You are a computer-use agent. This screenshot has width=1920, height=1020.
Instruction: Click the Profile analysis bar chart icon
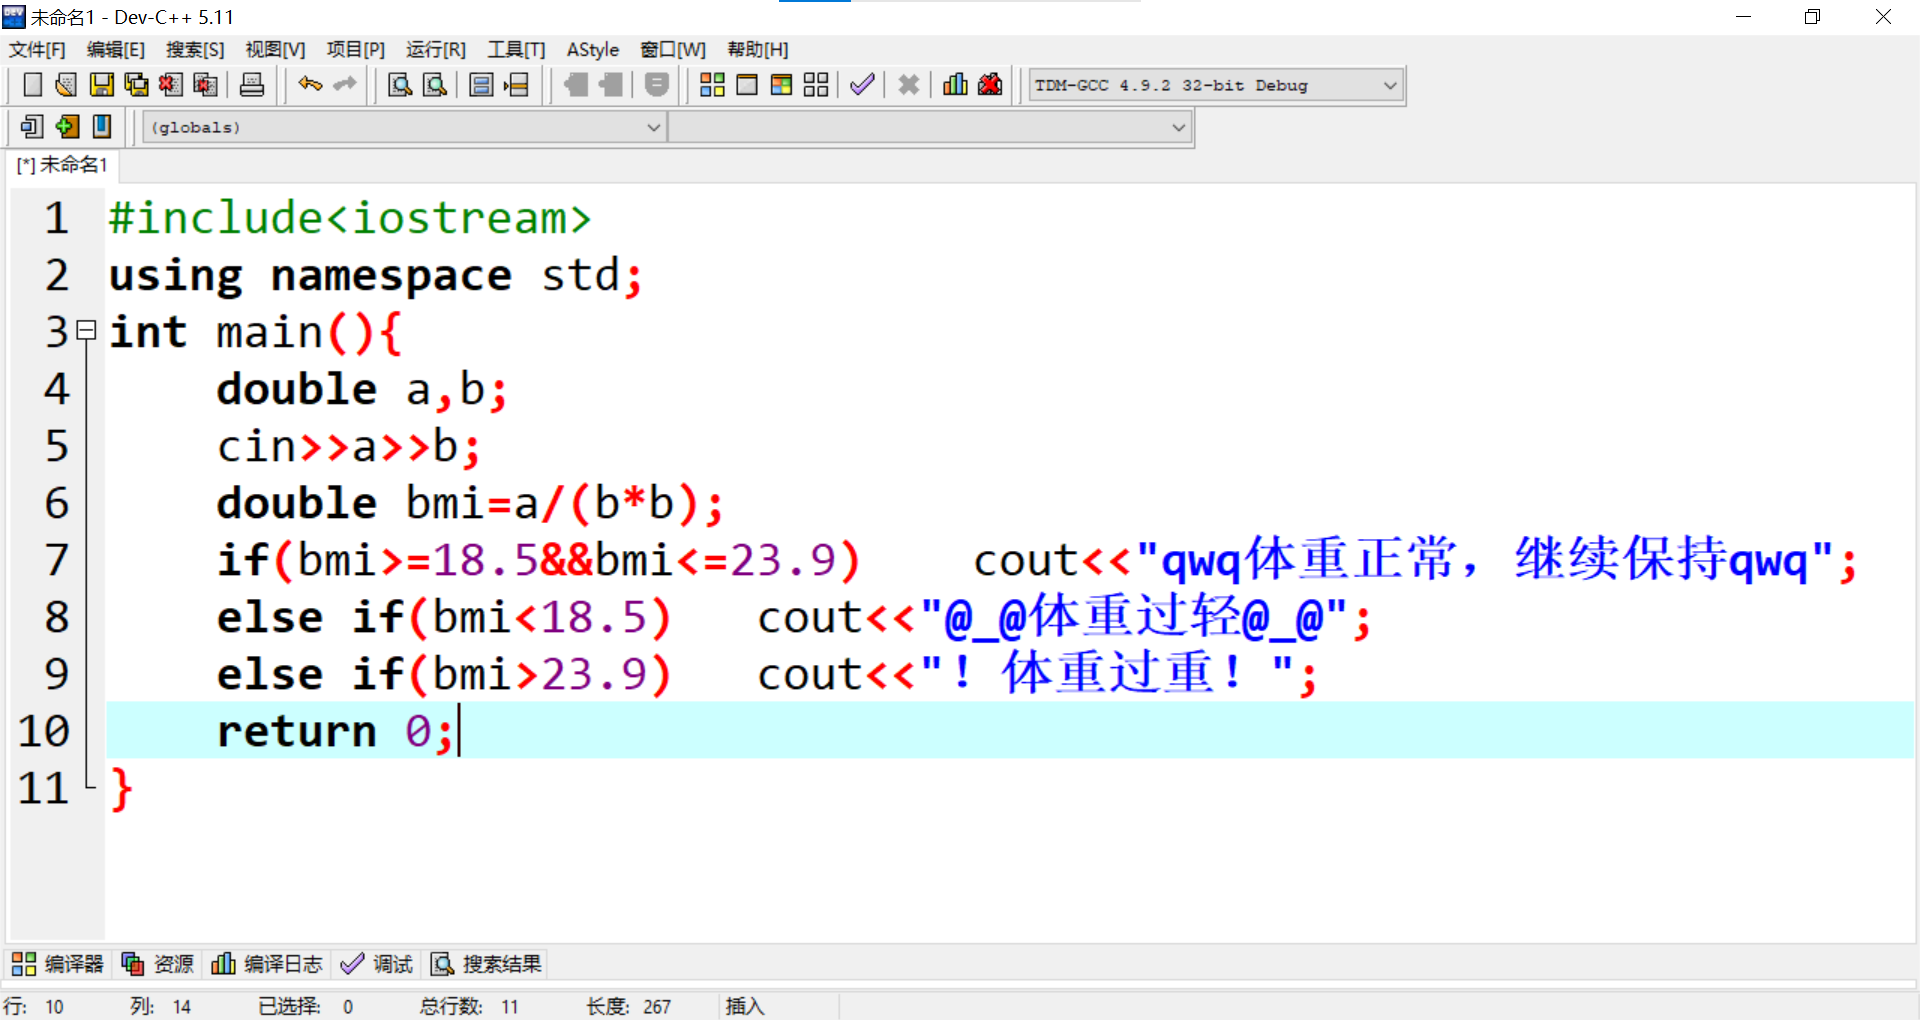955,85
